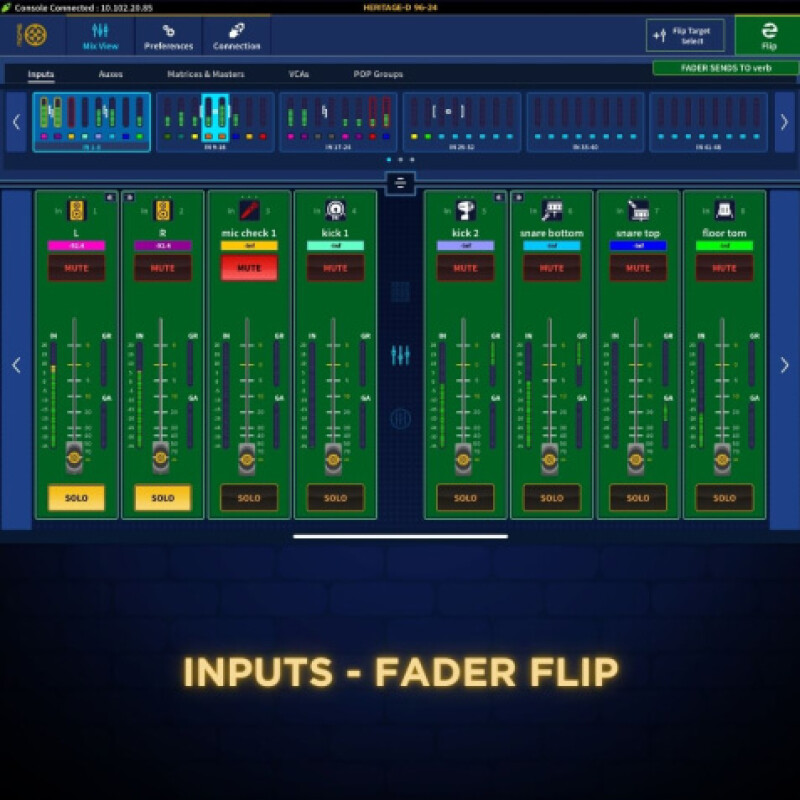Click the floor tom channel icon
Screen dimensions: 800x800
coord(724,210)
